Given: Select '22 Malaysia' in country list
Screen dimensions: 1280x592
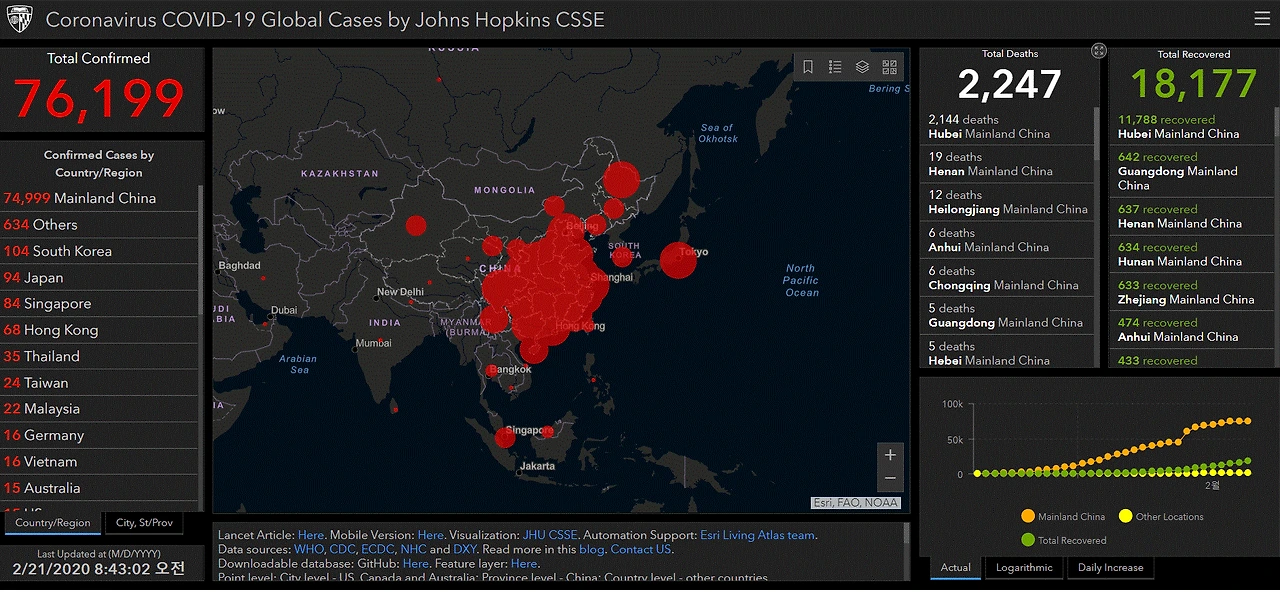Looking at the screenshot, I should [99, 409].
